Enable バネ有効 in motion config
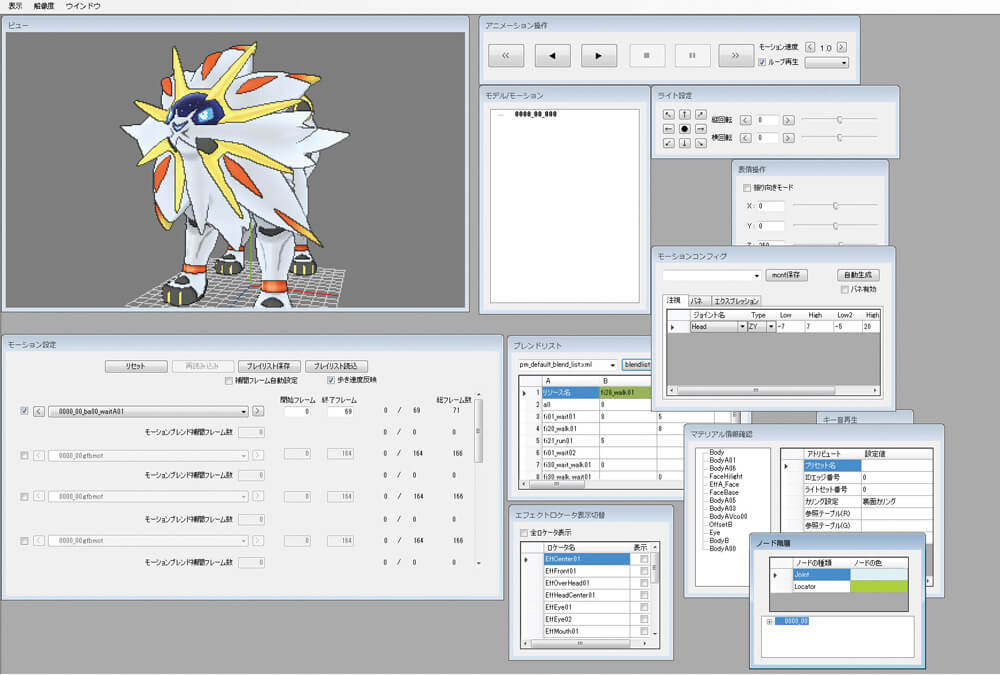This screenshot has width=1000, height=675. pos(844,290)
